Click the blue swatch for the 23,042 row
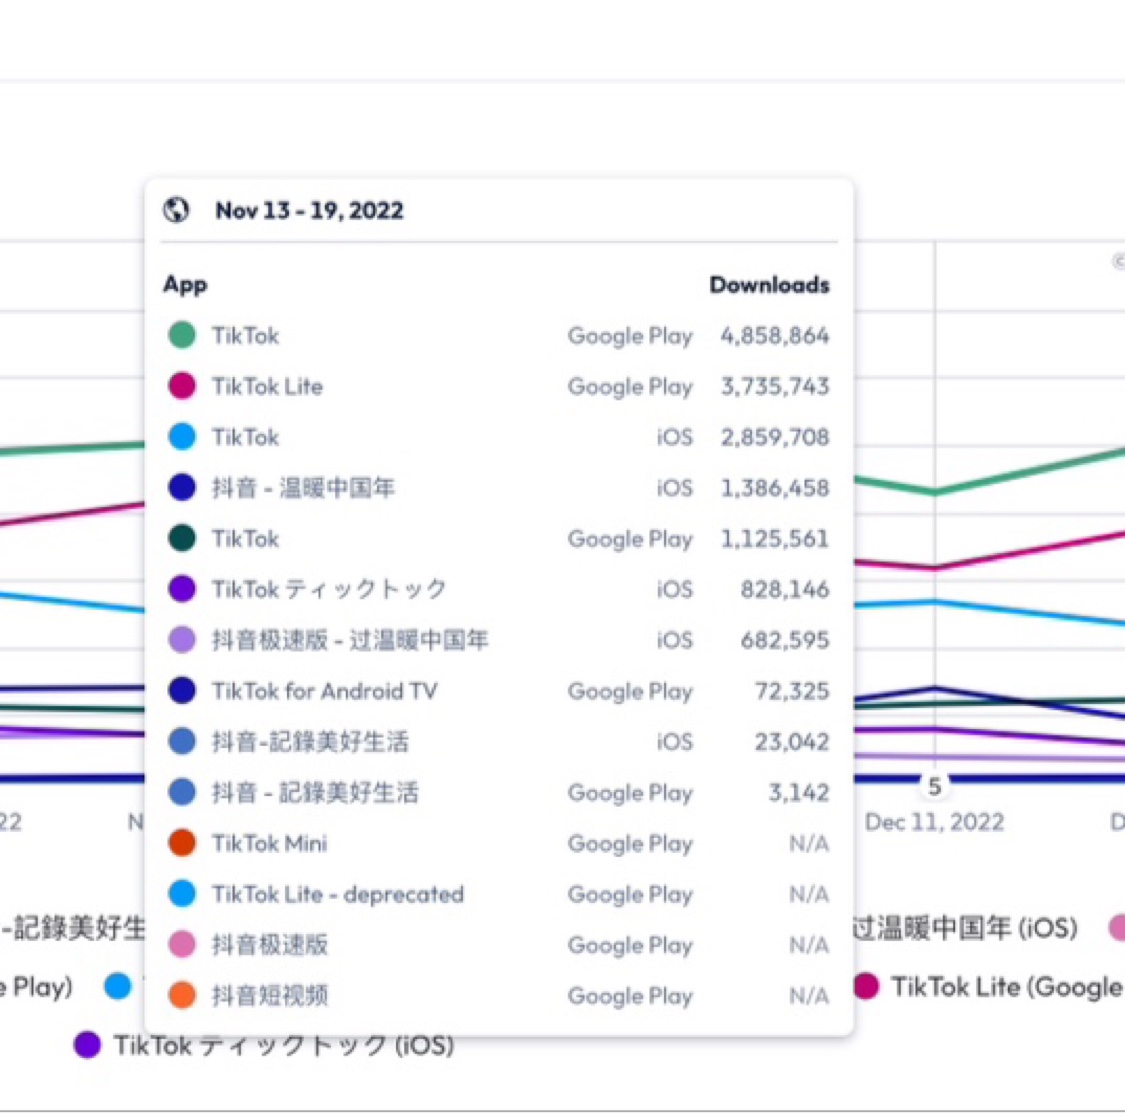Screen dimensions: 1125x1113 coord(182,741)
